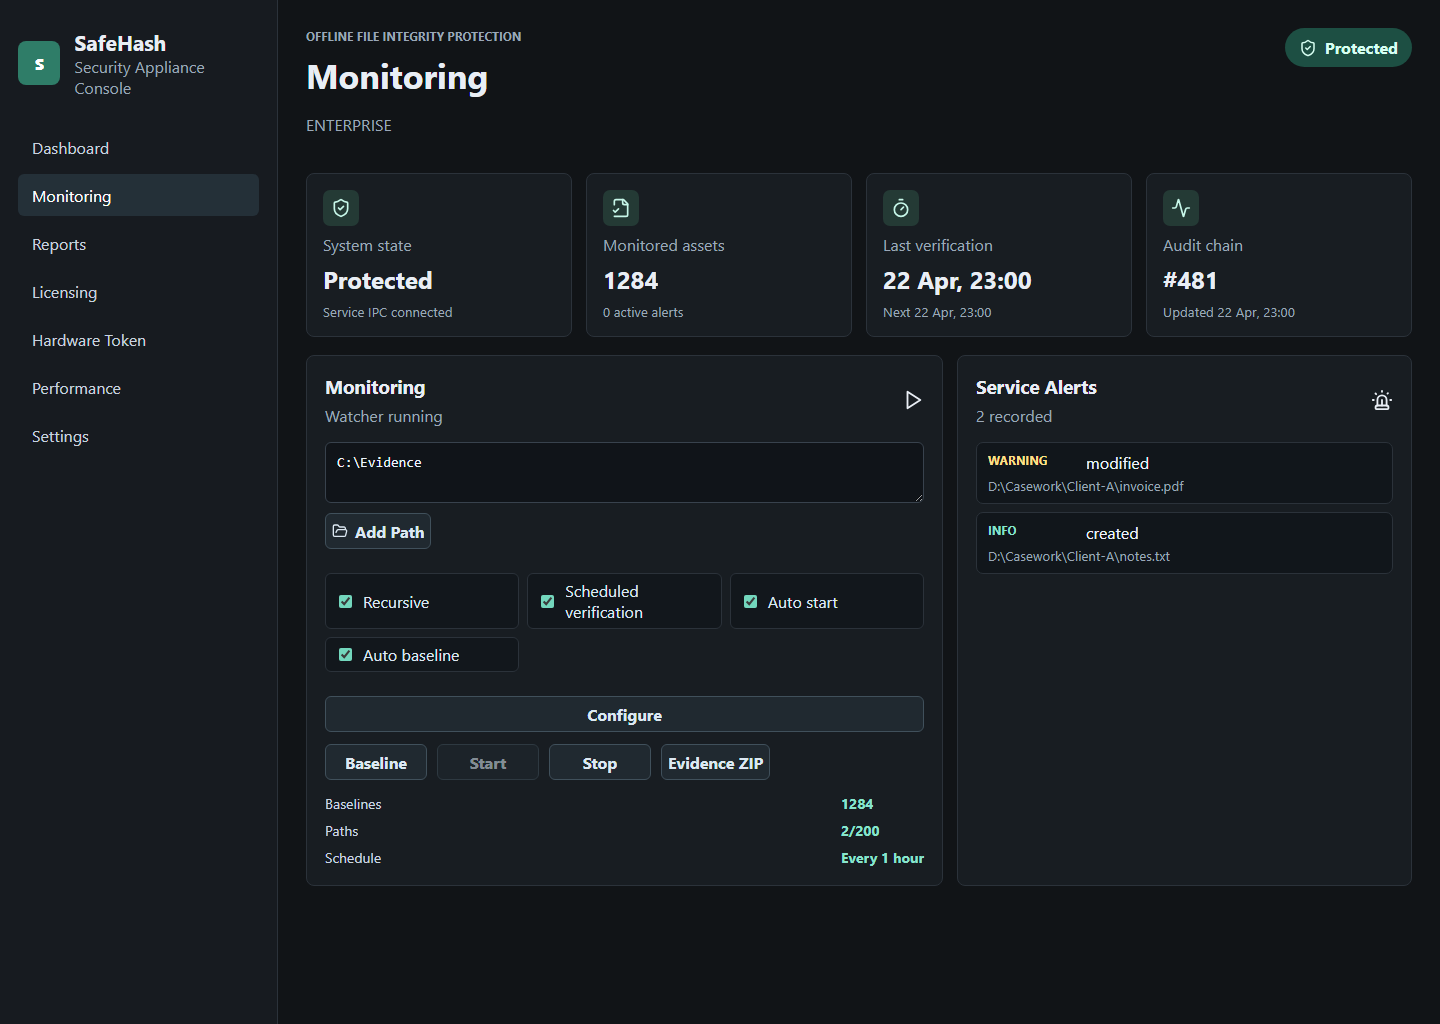1440x1024 pixels.
Task: Uncheck Scheduled verification
Action: 547,601
